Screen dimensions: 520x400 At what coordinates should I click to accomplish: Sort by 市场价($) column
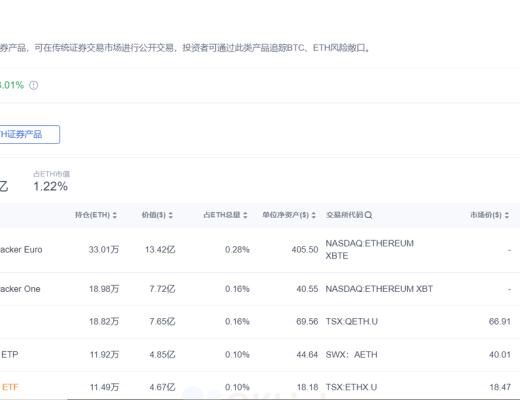point(507,215)
